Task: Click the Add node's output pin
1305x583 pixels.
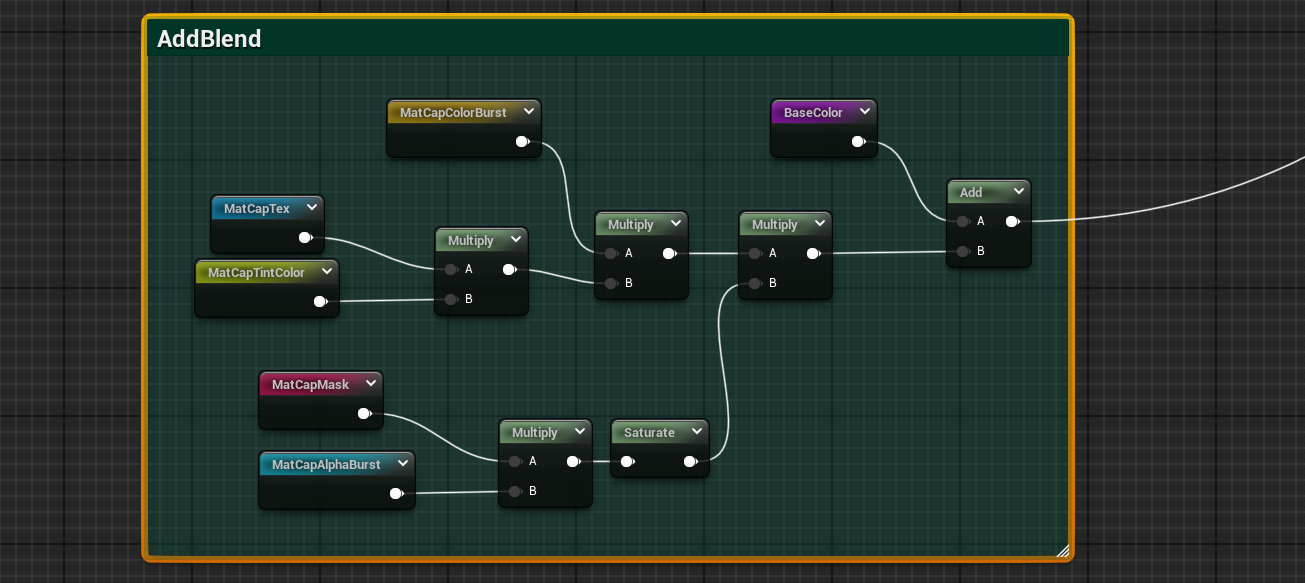Action: [x=1012, y=222]
